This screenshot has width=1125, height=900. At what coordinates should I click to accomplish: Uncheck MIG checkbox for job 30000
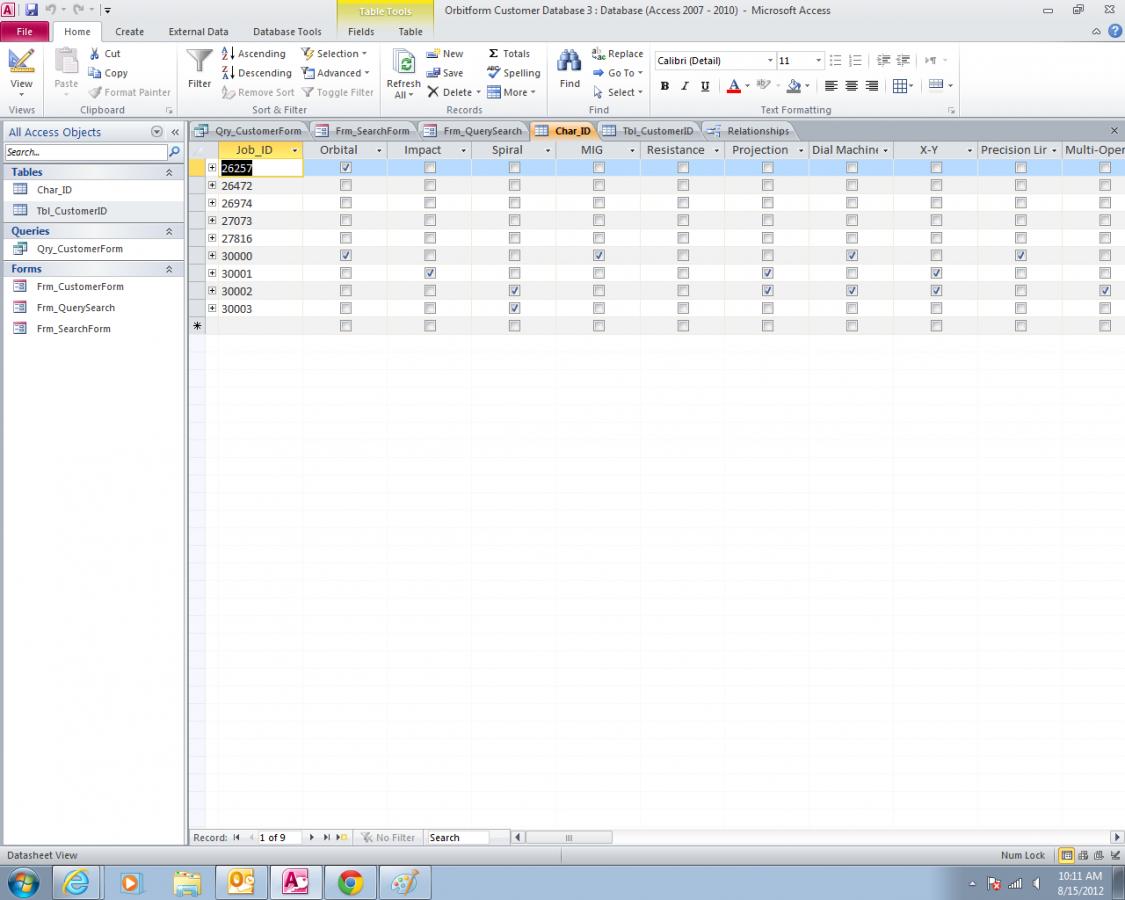[x=599, y=256]
